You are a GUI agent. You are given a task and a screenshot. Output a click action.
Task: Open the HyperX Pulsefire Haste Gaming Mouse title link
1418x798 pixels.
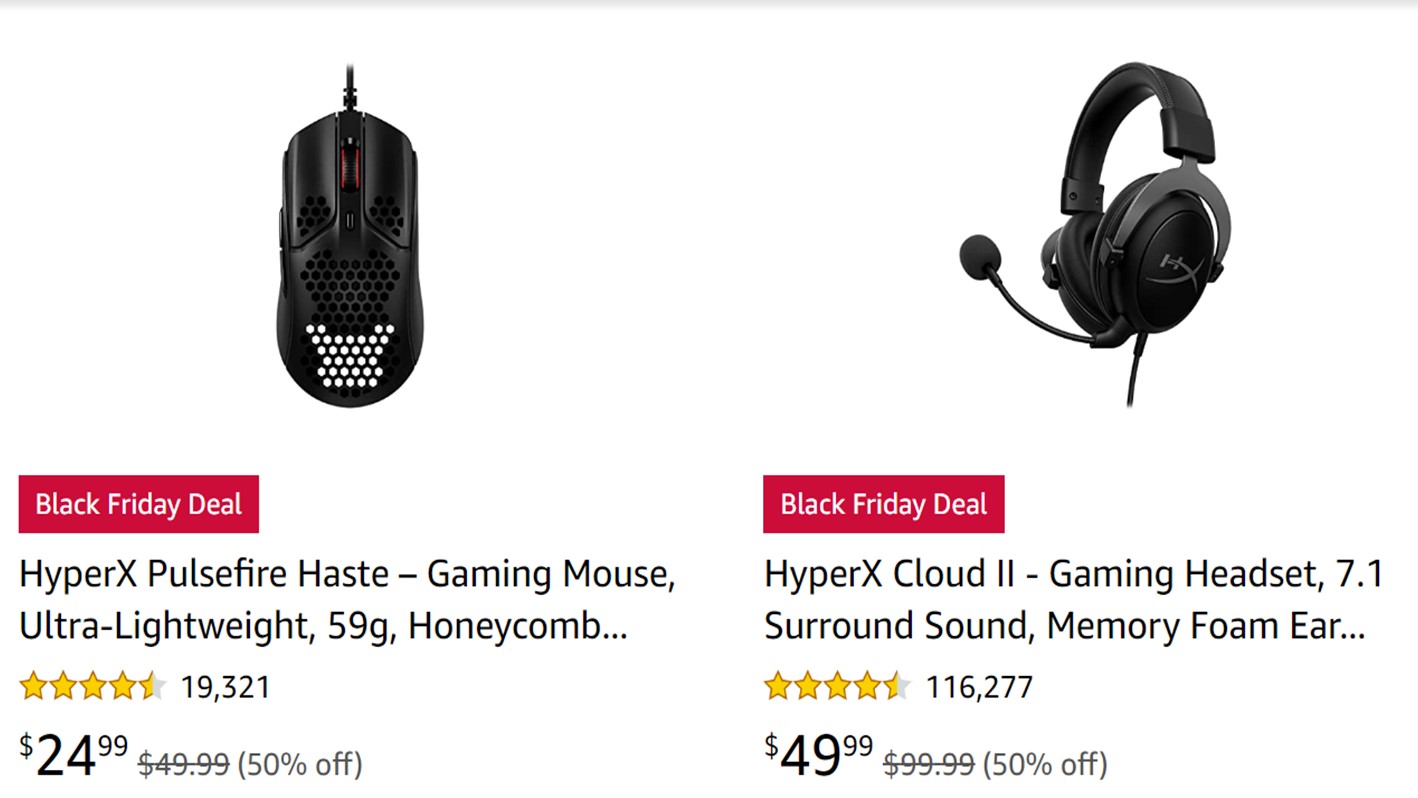tap(347, 600)
